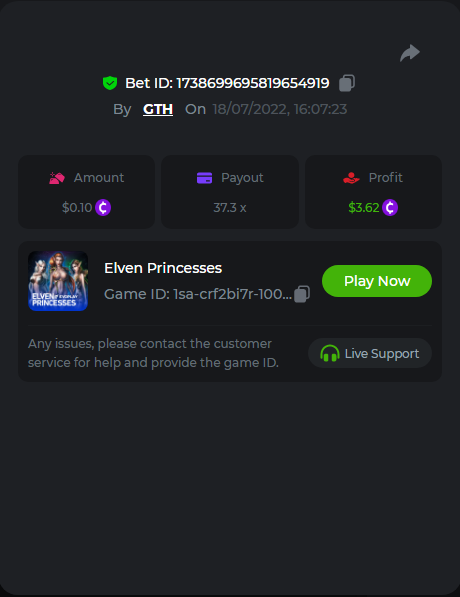Click the $3.62 profit value
The height and width of the screenshot is (597, 460).
click(364, 208)
